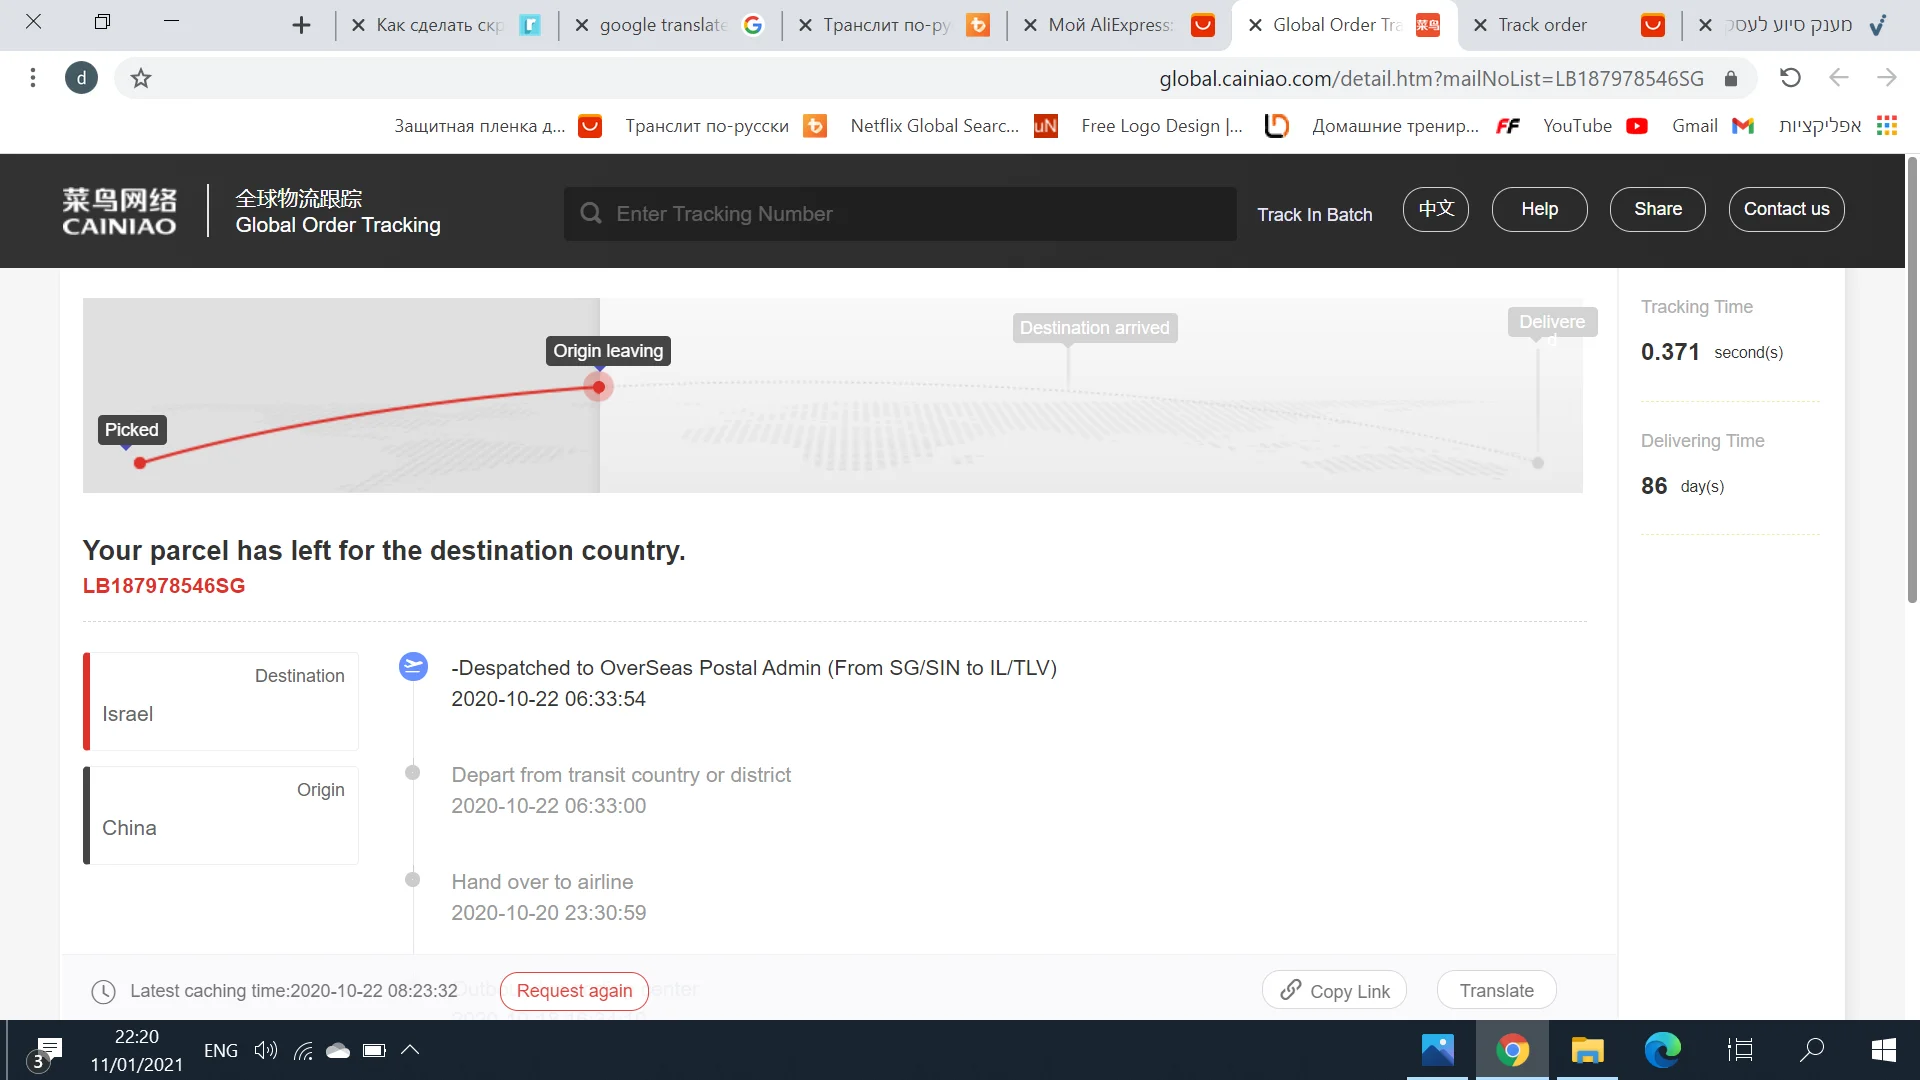Click the Copy Link button

click(1334, 990)
